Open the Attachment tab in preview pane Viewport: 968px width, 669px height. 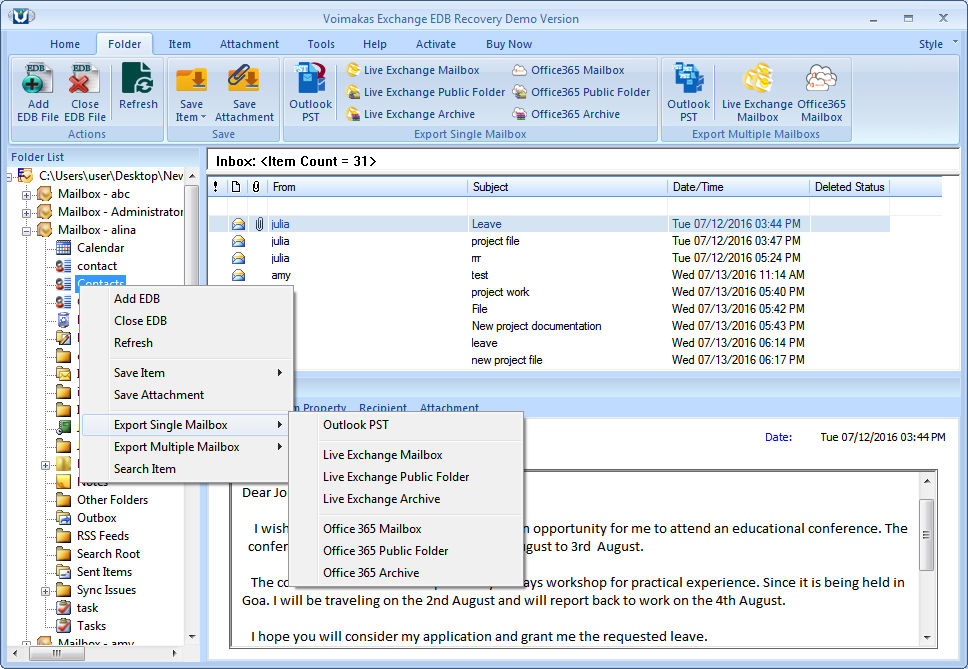tap(449, 408)
